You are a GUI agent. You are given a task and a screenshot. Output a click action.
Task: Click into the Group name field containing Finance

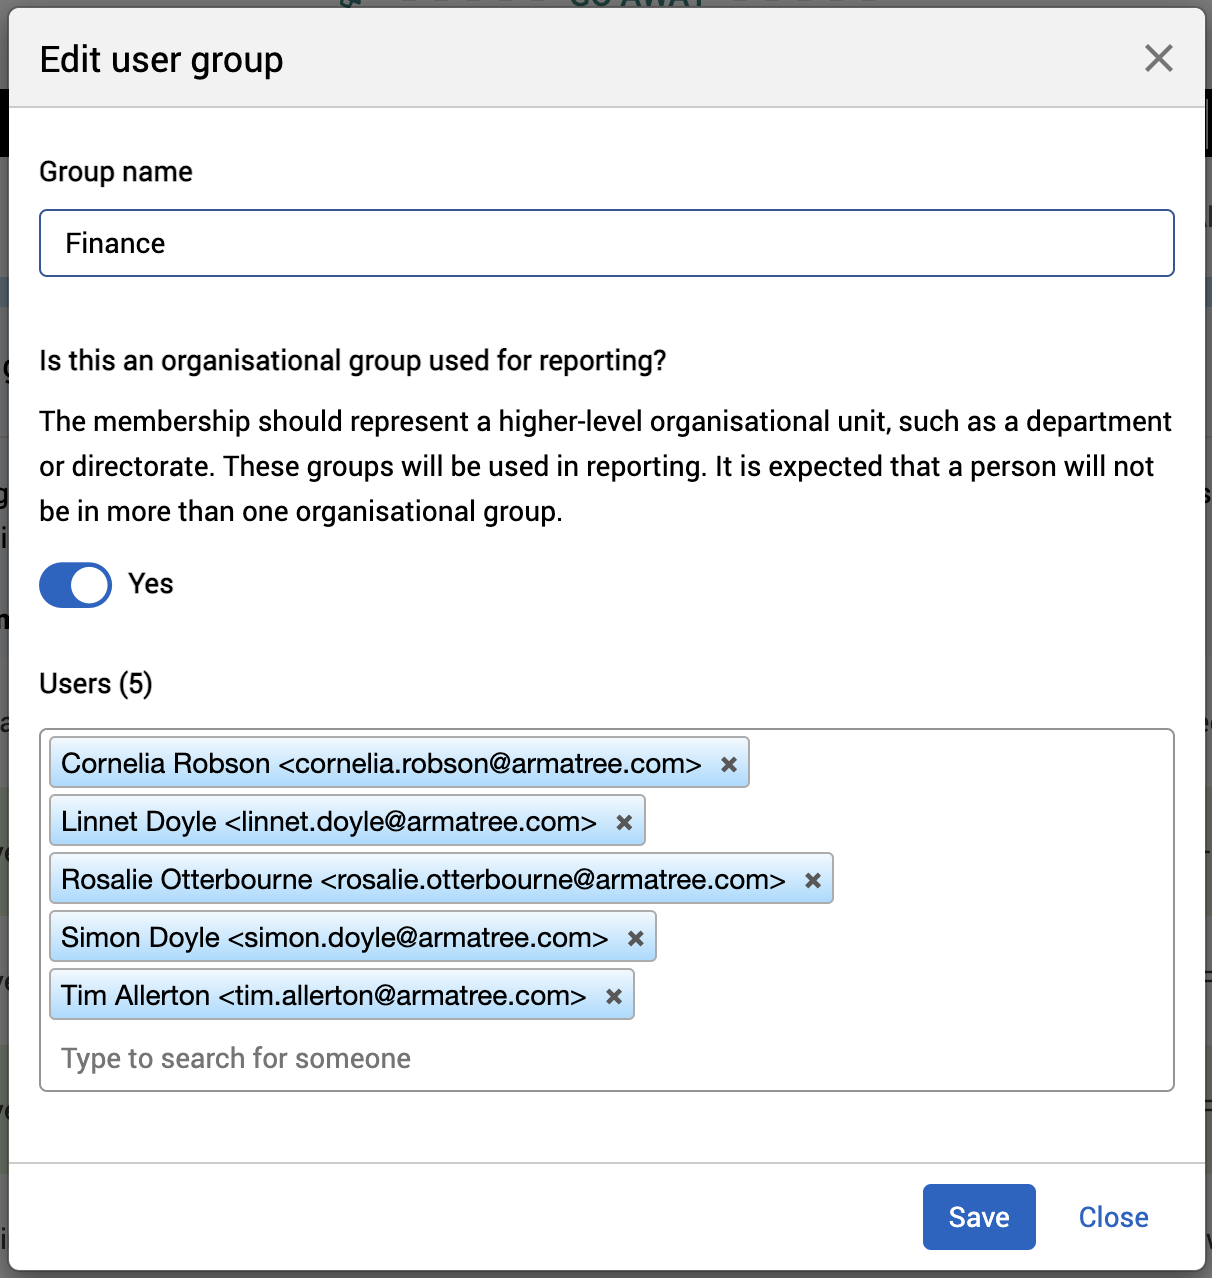point(606,243)
